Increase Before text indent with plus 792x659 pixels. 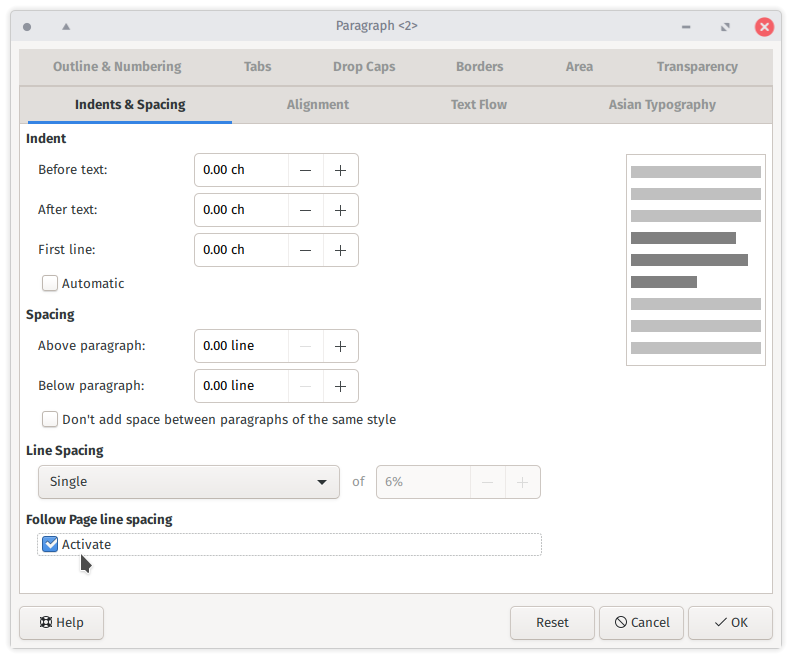[340, 170]
